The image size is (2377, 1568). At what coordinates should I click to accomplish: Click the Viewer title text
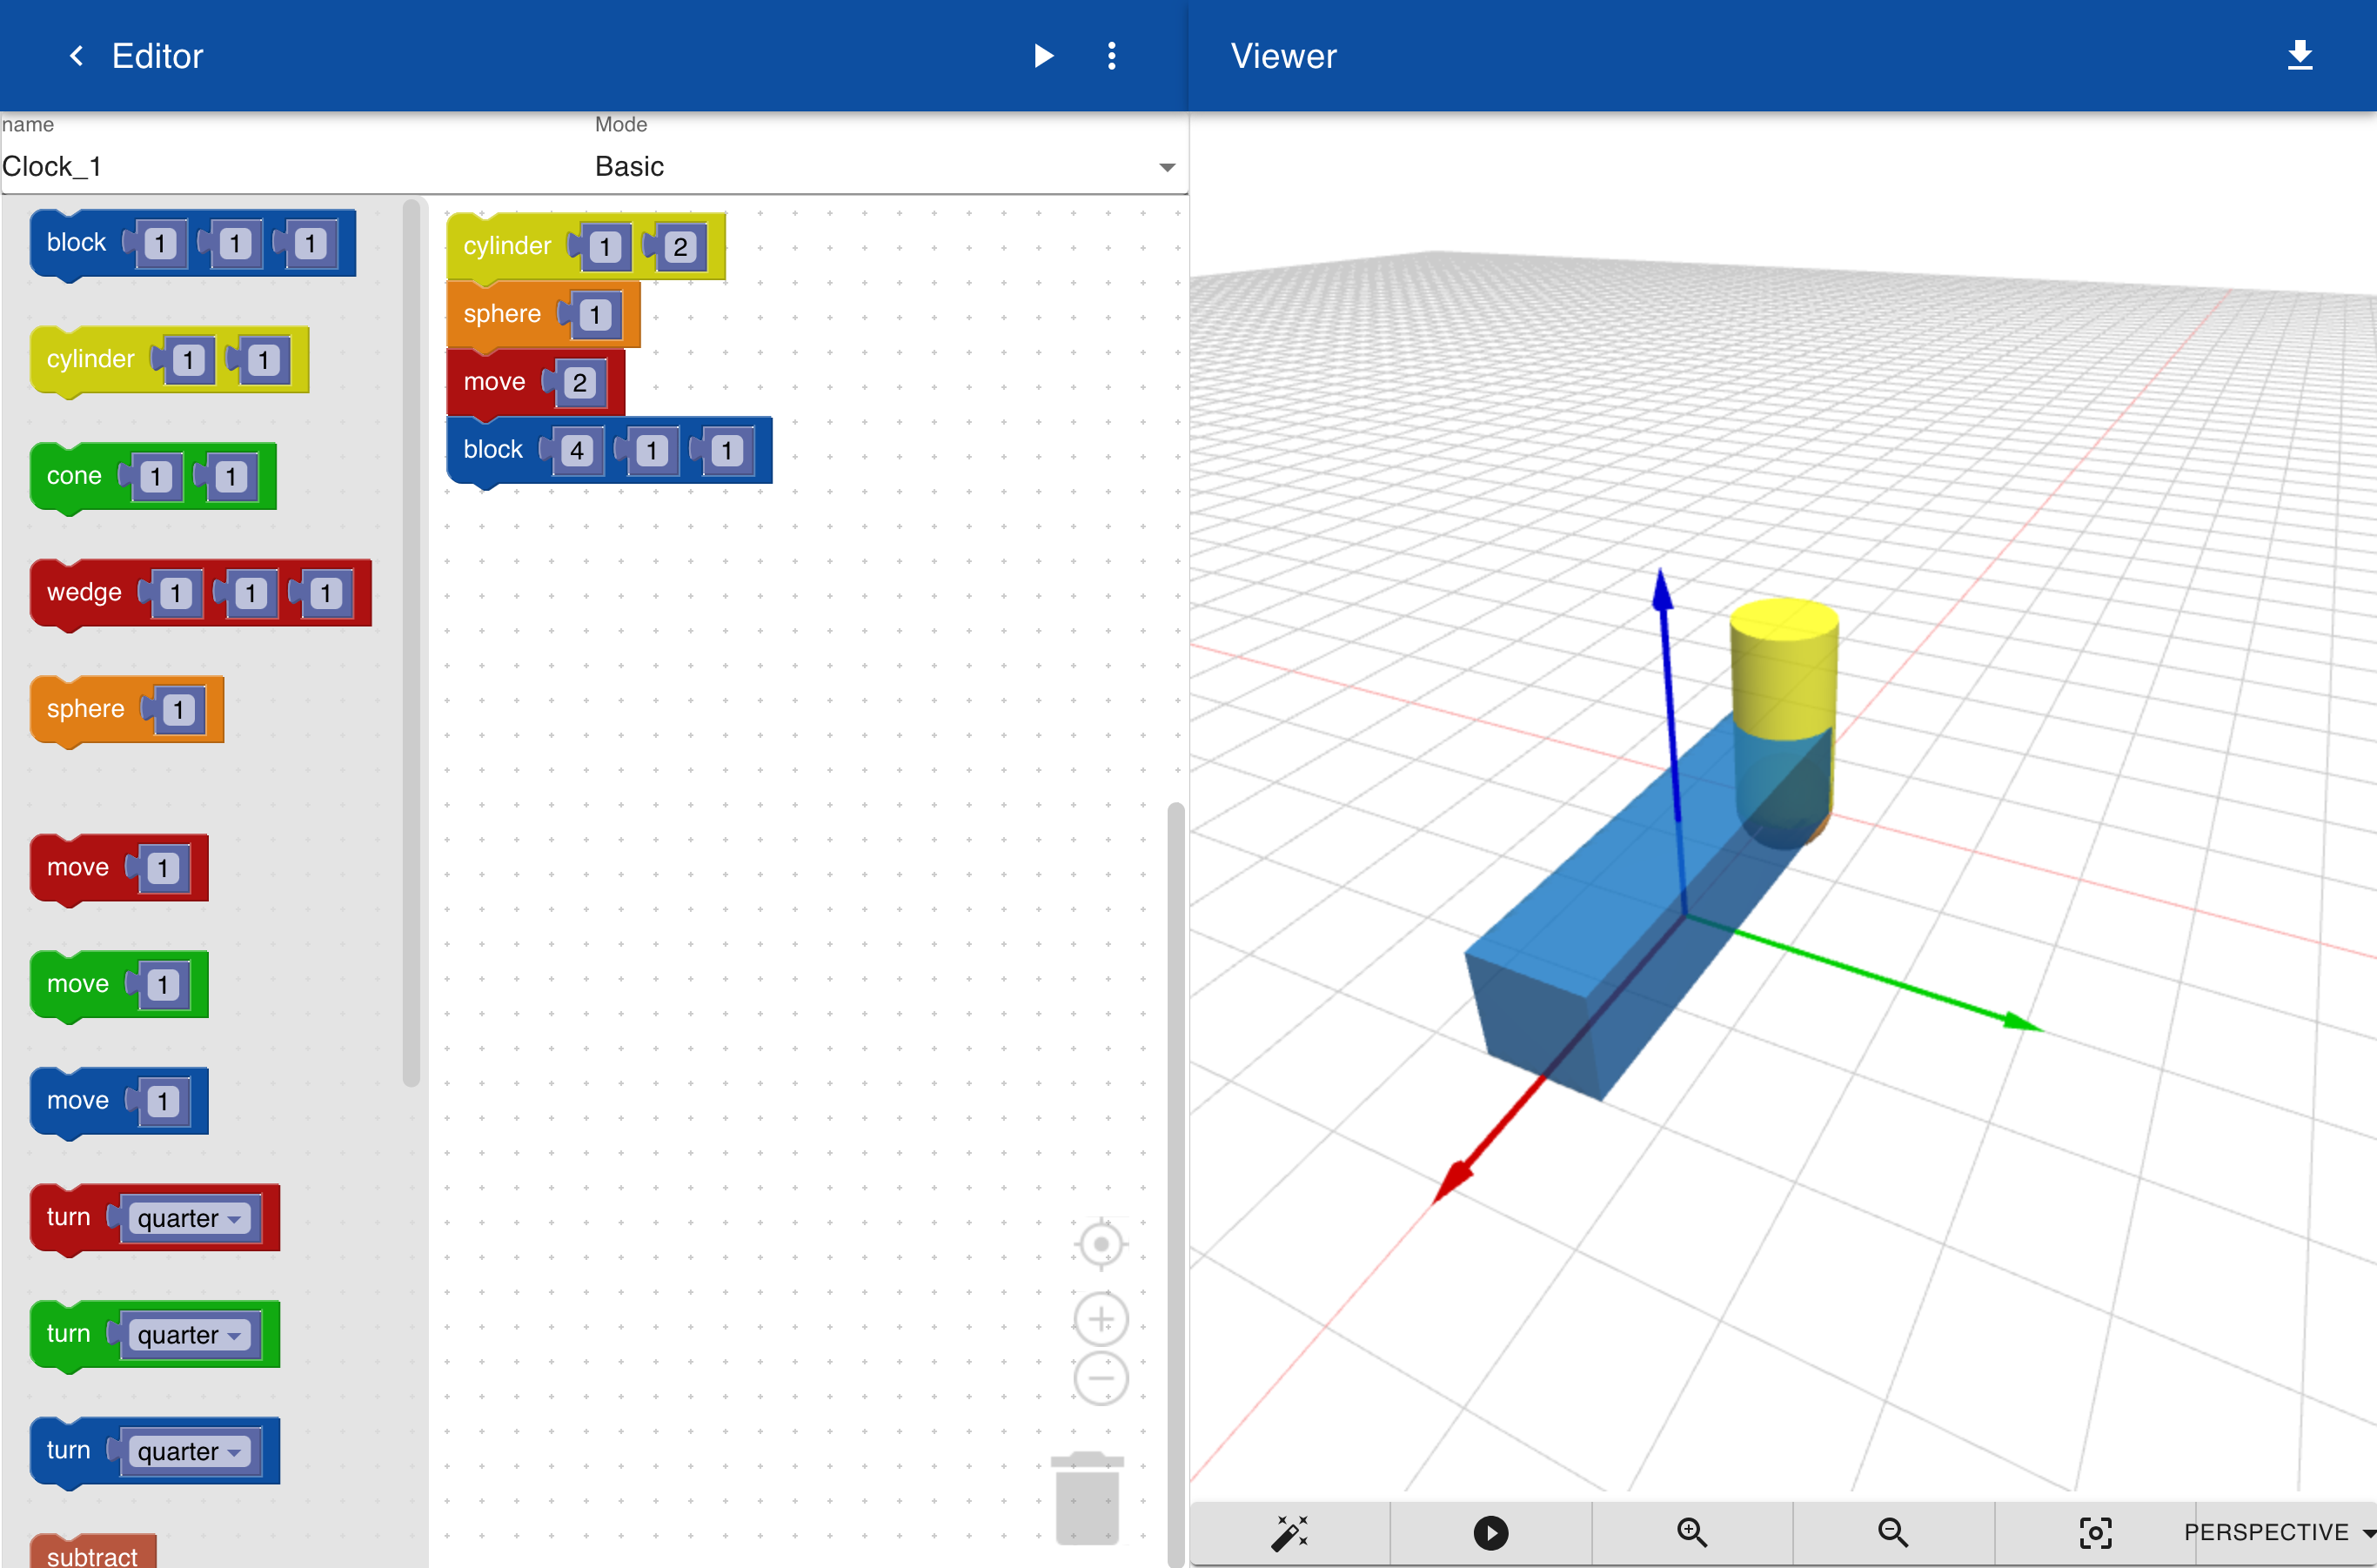click(1283, 56)
